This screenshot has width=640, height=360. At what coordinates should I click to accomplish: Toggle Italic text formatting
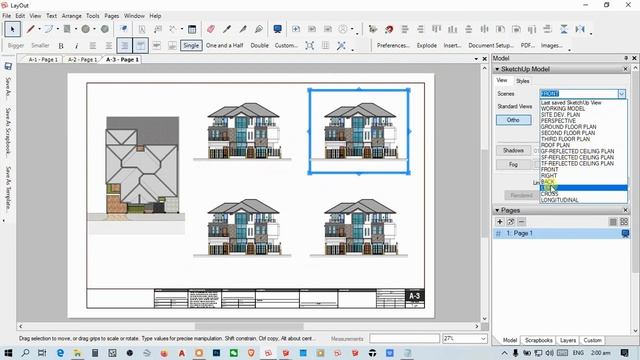(x=76, y=46)
